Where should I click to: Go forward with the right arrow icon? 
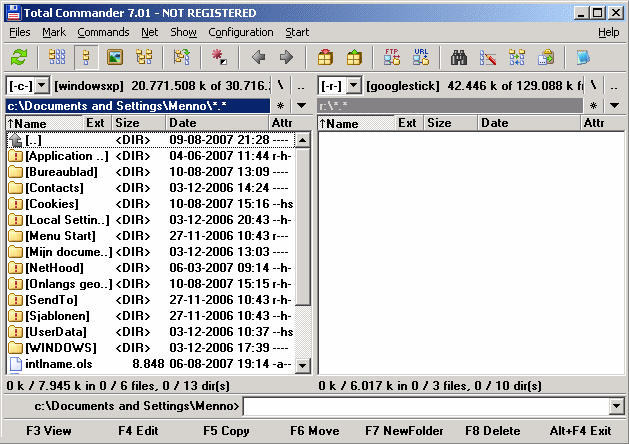[x=286, y=57]
